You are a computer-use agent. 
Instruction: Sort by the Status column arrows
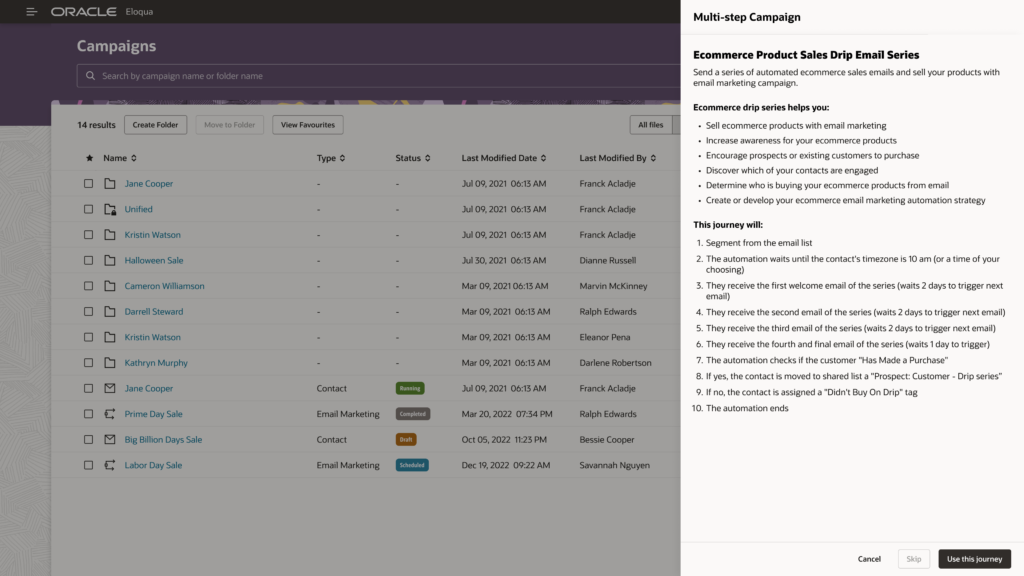point(427,158)
